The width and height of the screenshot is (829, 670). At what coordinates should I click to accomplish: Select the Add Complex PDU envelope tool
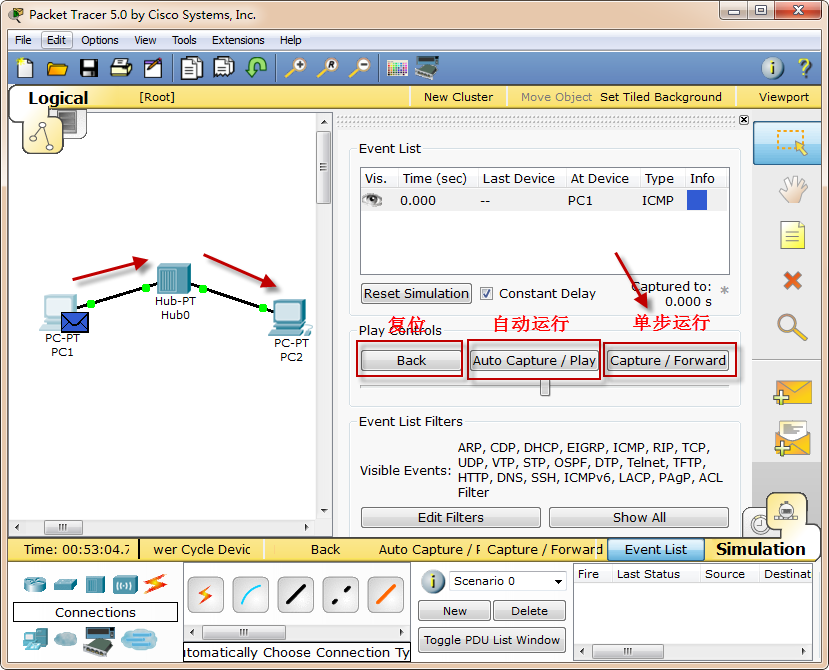click(x=791, y=438)
